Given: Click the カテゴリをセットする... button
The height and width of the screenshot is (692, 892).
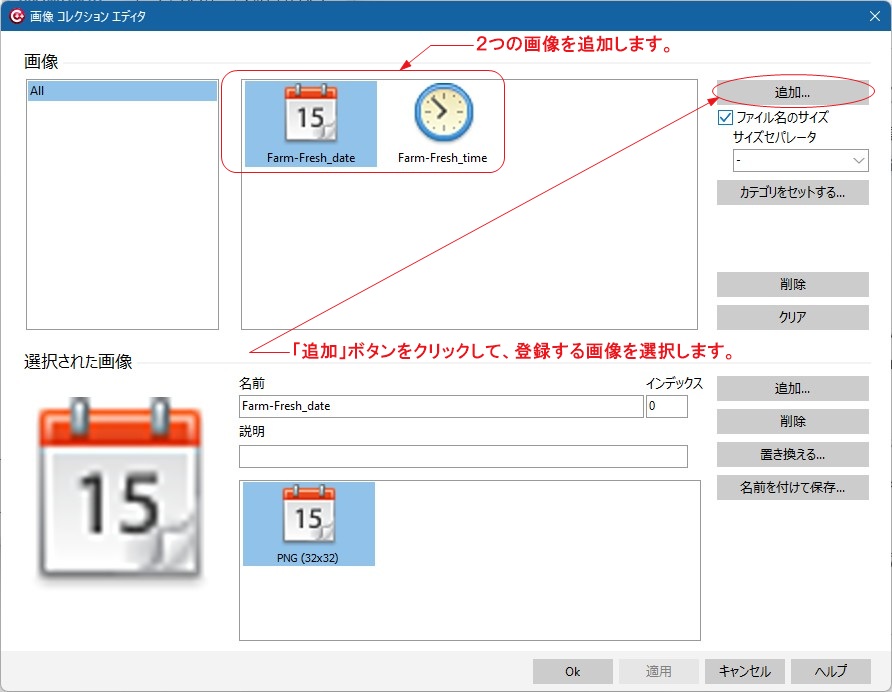Looking at the screenshot, I should click(792, 192).
